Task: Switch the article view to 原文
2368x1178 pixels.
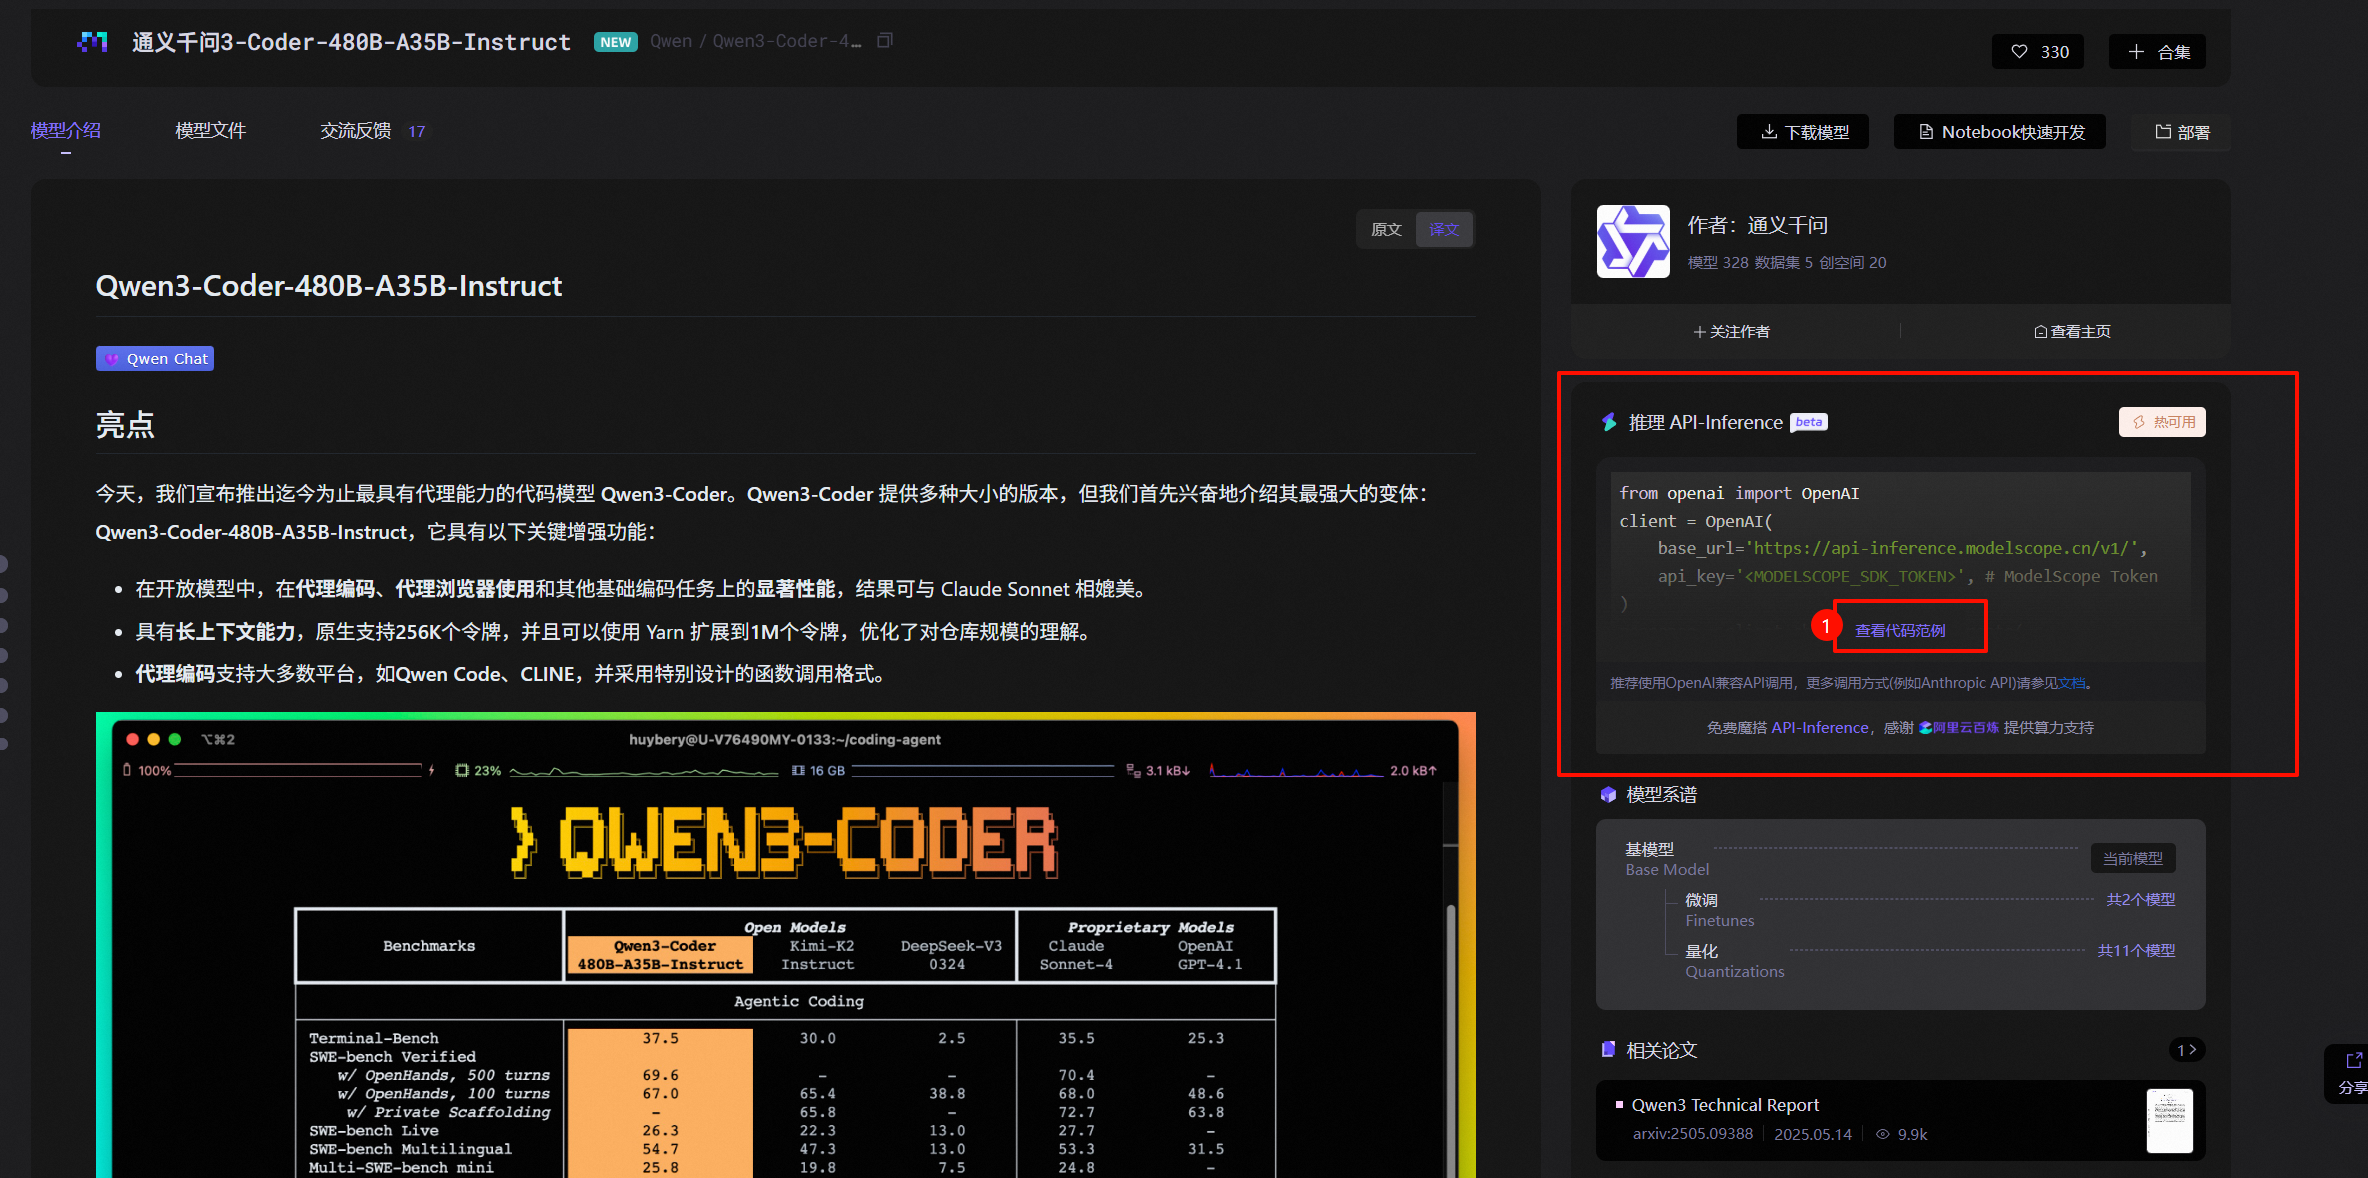Action: (1386, 229)
